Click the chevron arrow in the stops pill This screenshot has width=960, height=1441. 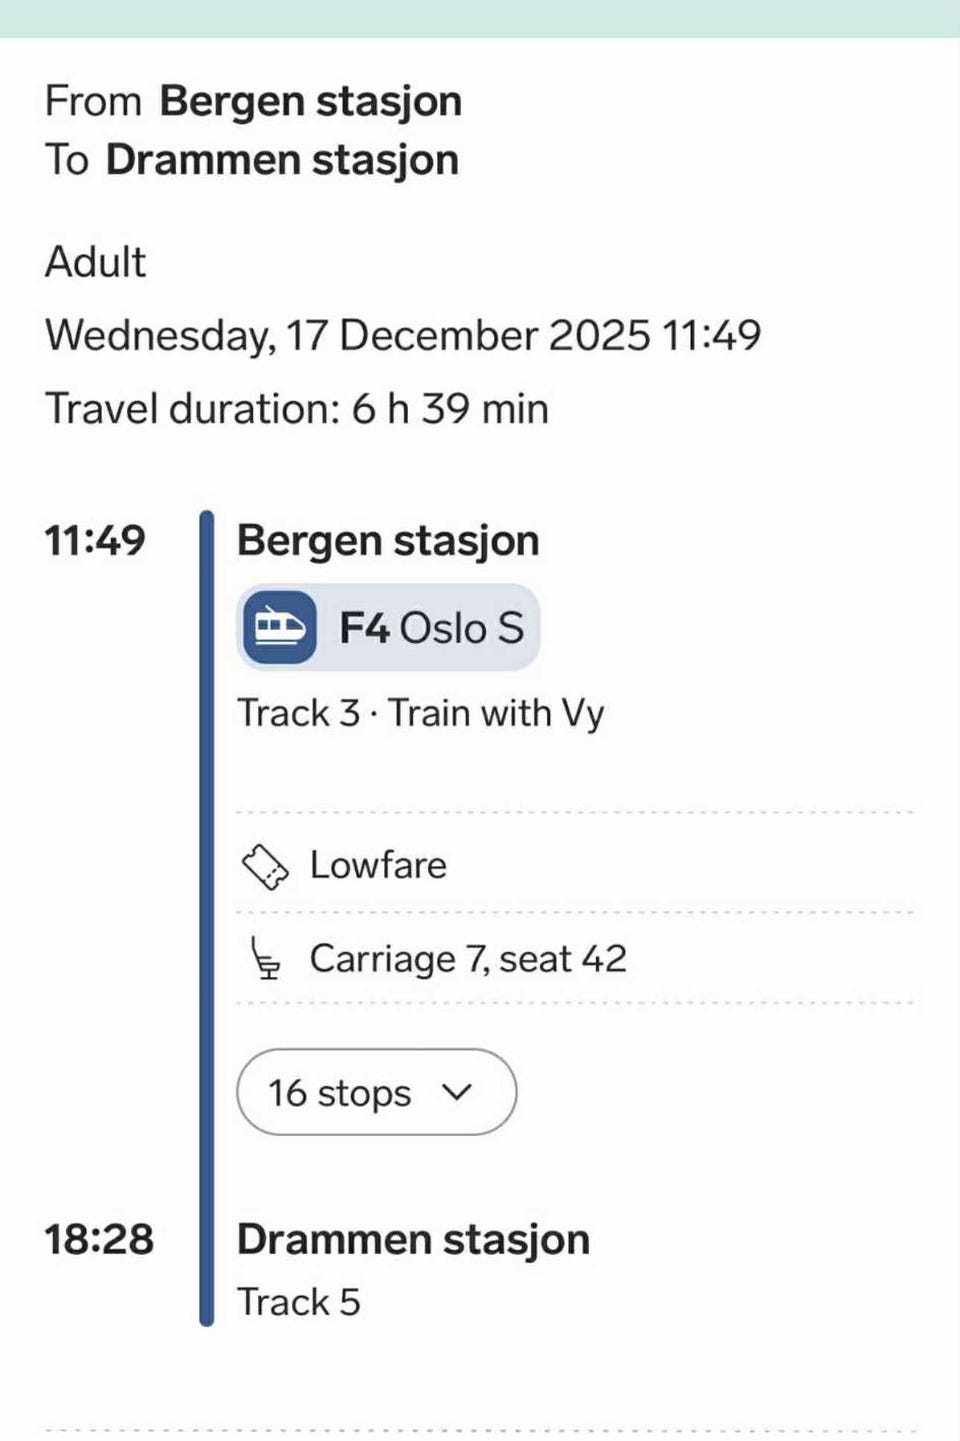456,1091
